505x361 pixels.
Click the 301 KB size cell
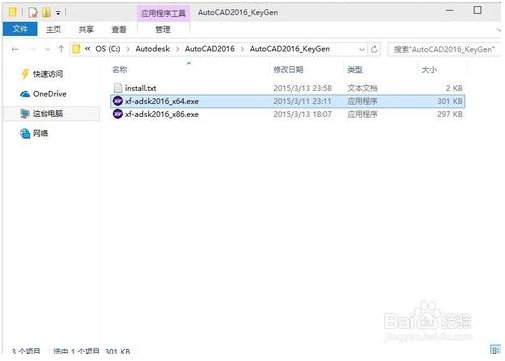coord(450,101)
